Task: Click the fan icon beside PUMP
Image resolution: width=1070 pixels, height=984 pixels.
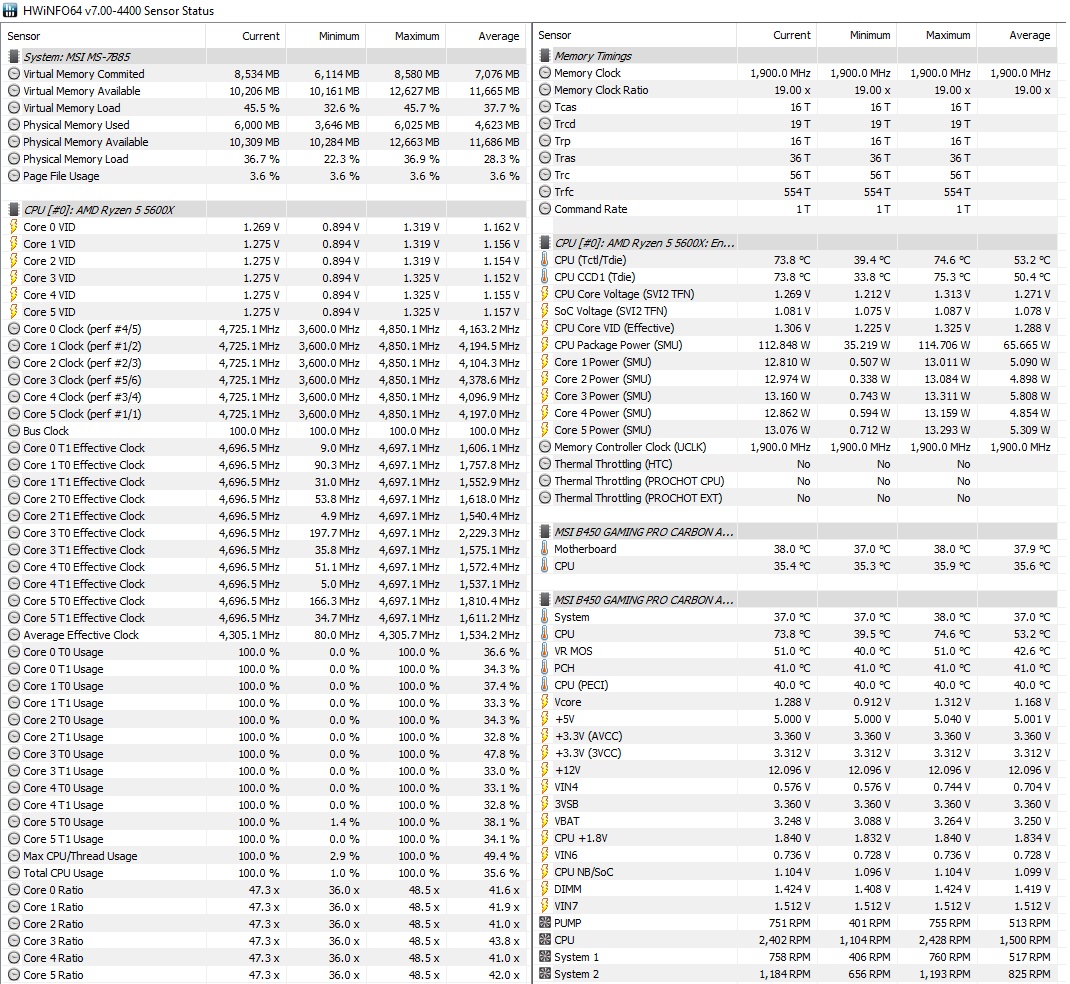Action: pyautogui.click(x=545, y=923)
